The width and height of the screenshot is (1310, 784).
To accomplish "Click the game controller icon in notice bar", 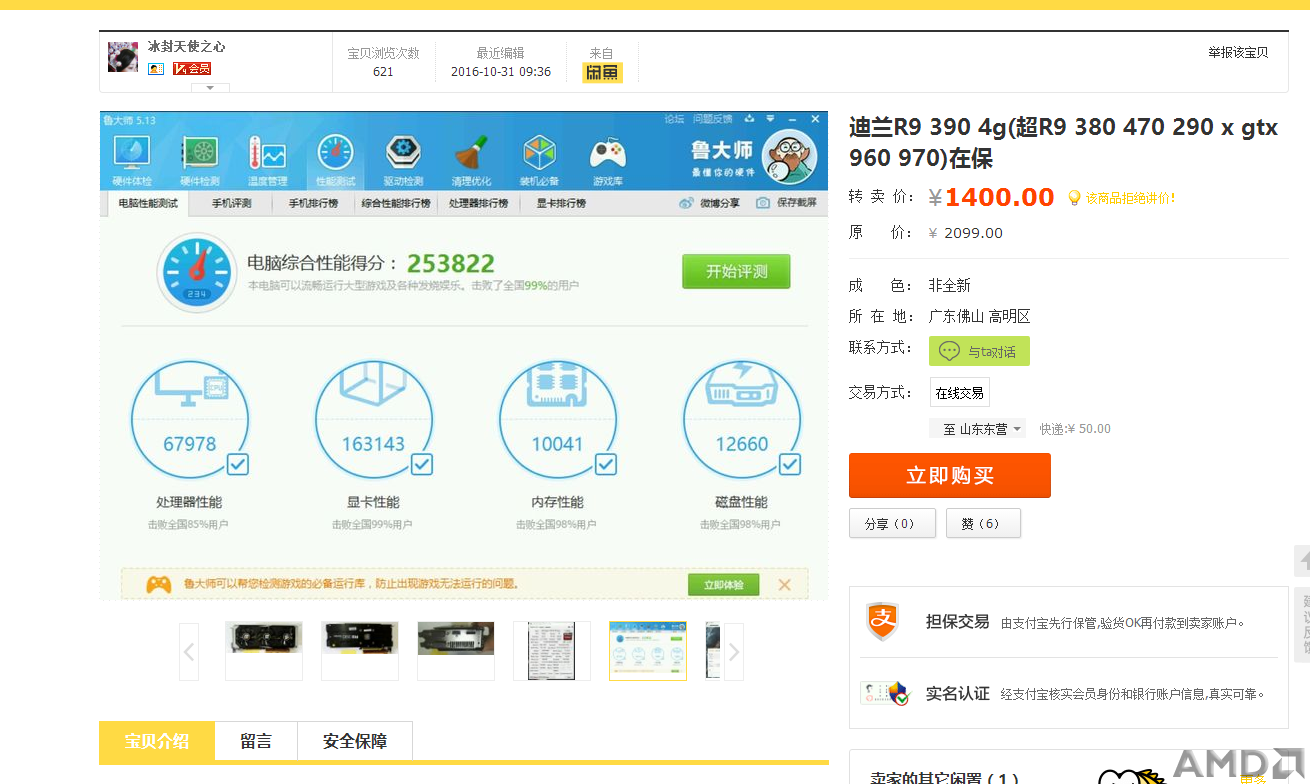I will point(158,585).
